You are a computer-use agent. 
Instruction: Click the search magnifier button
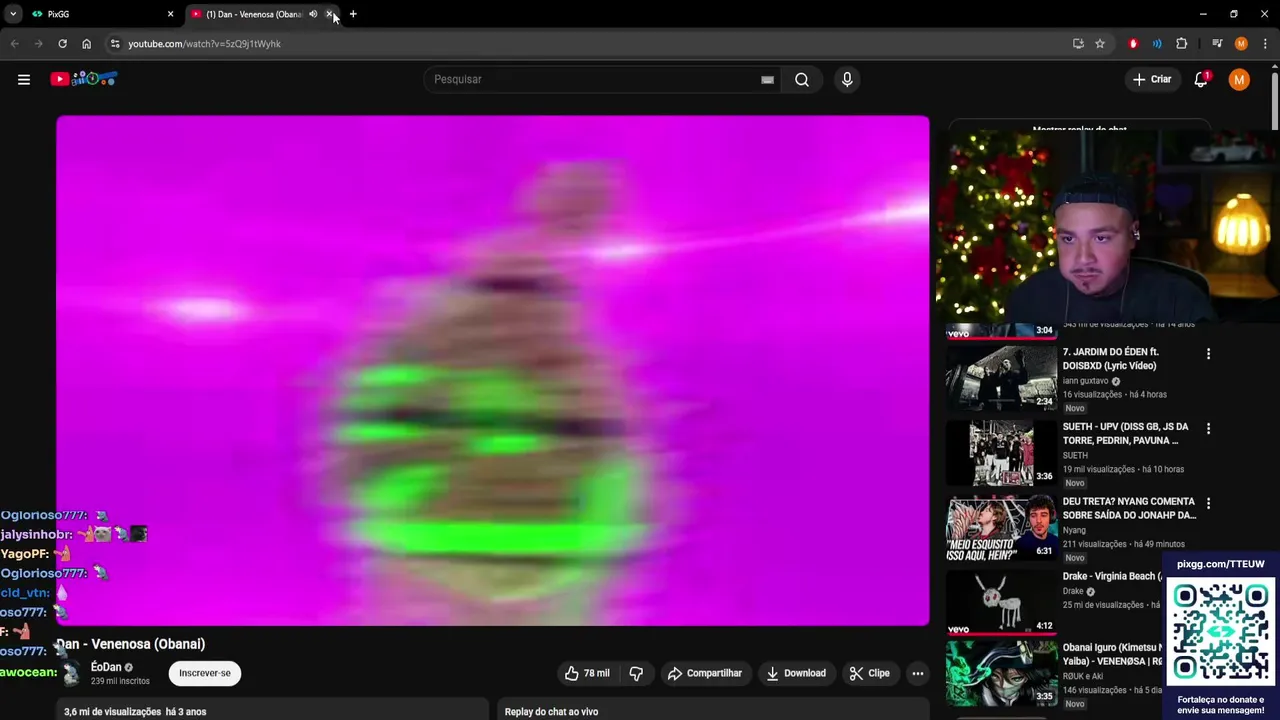coord(802,79)
